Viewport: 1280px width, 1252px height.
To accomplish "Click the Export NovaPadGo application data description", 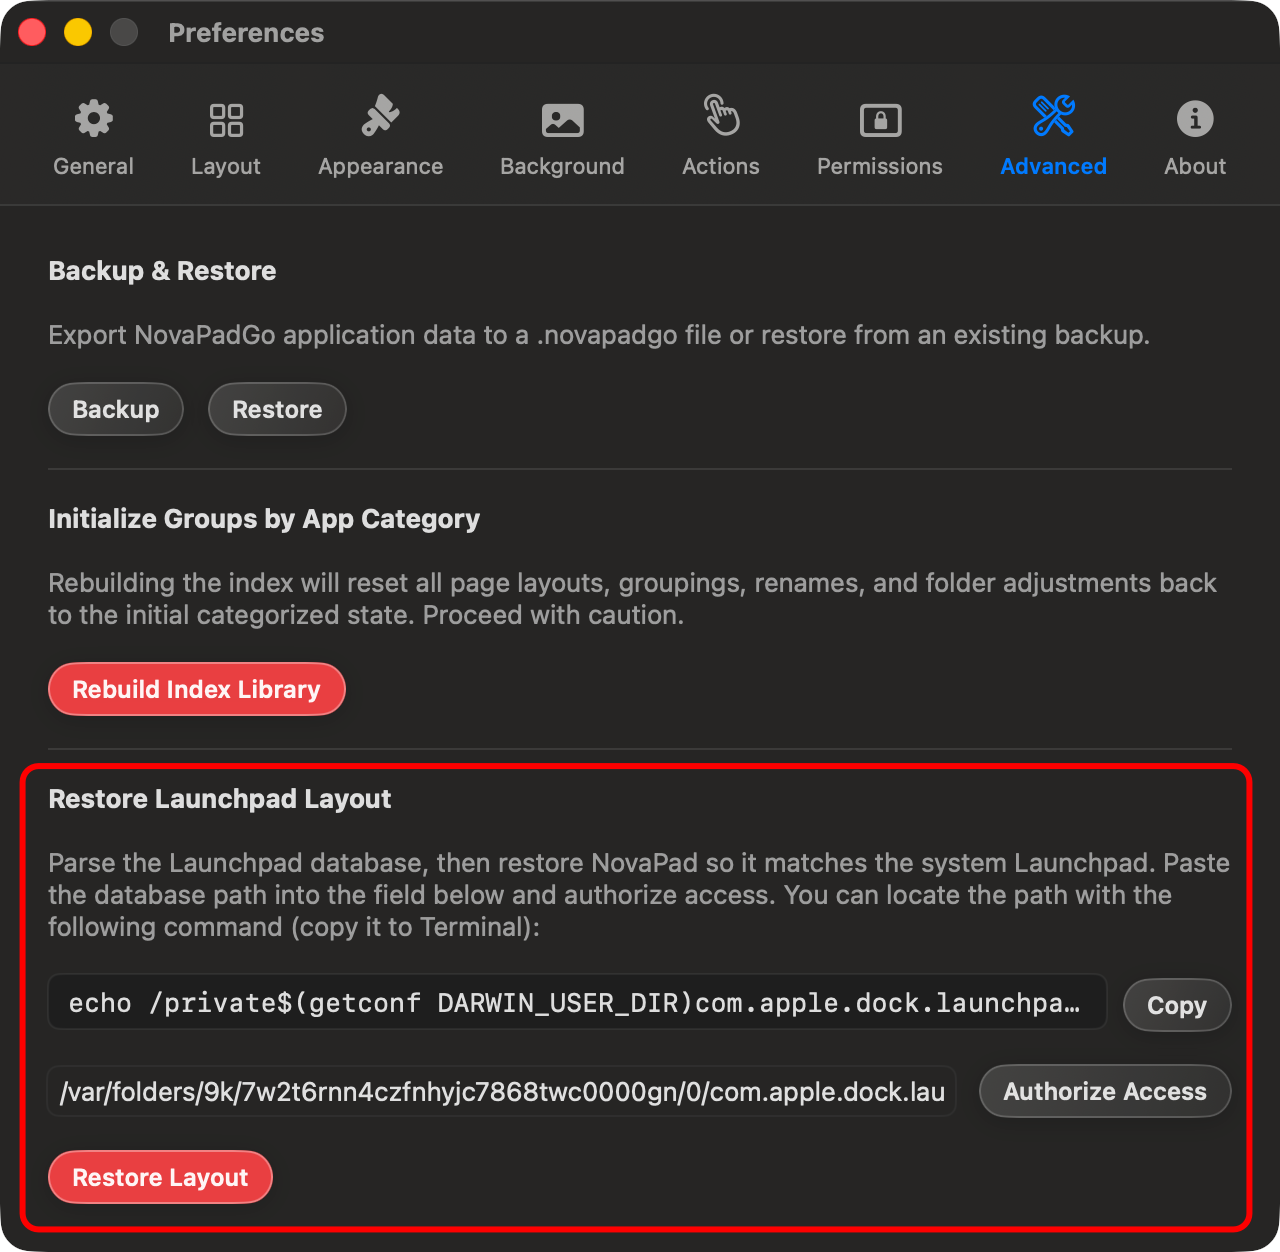I will pyautogui.click(x=599, y=335).
